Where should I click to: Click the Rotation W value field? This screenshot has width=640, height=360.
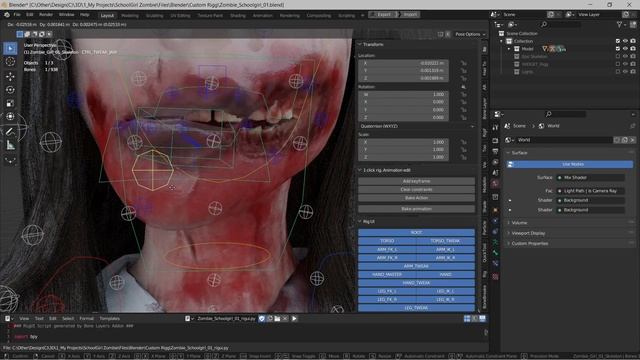click(403, 94)
